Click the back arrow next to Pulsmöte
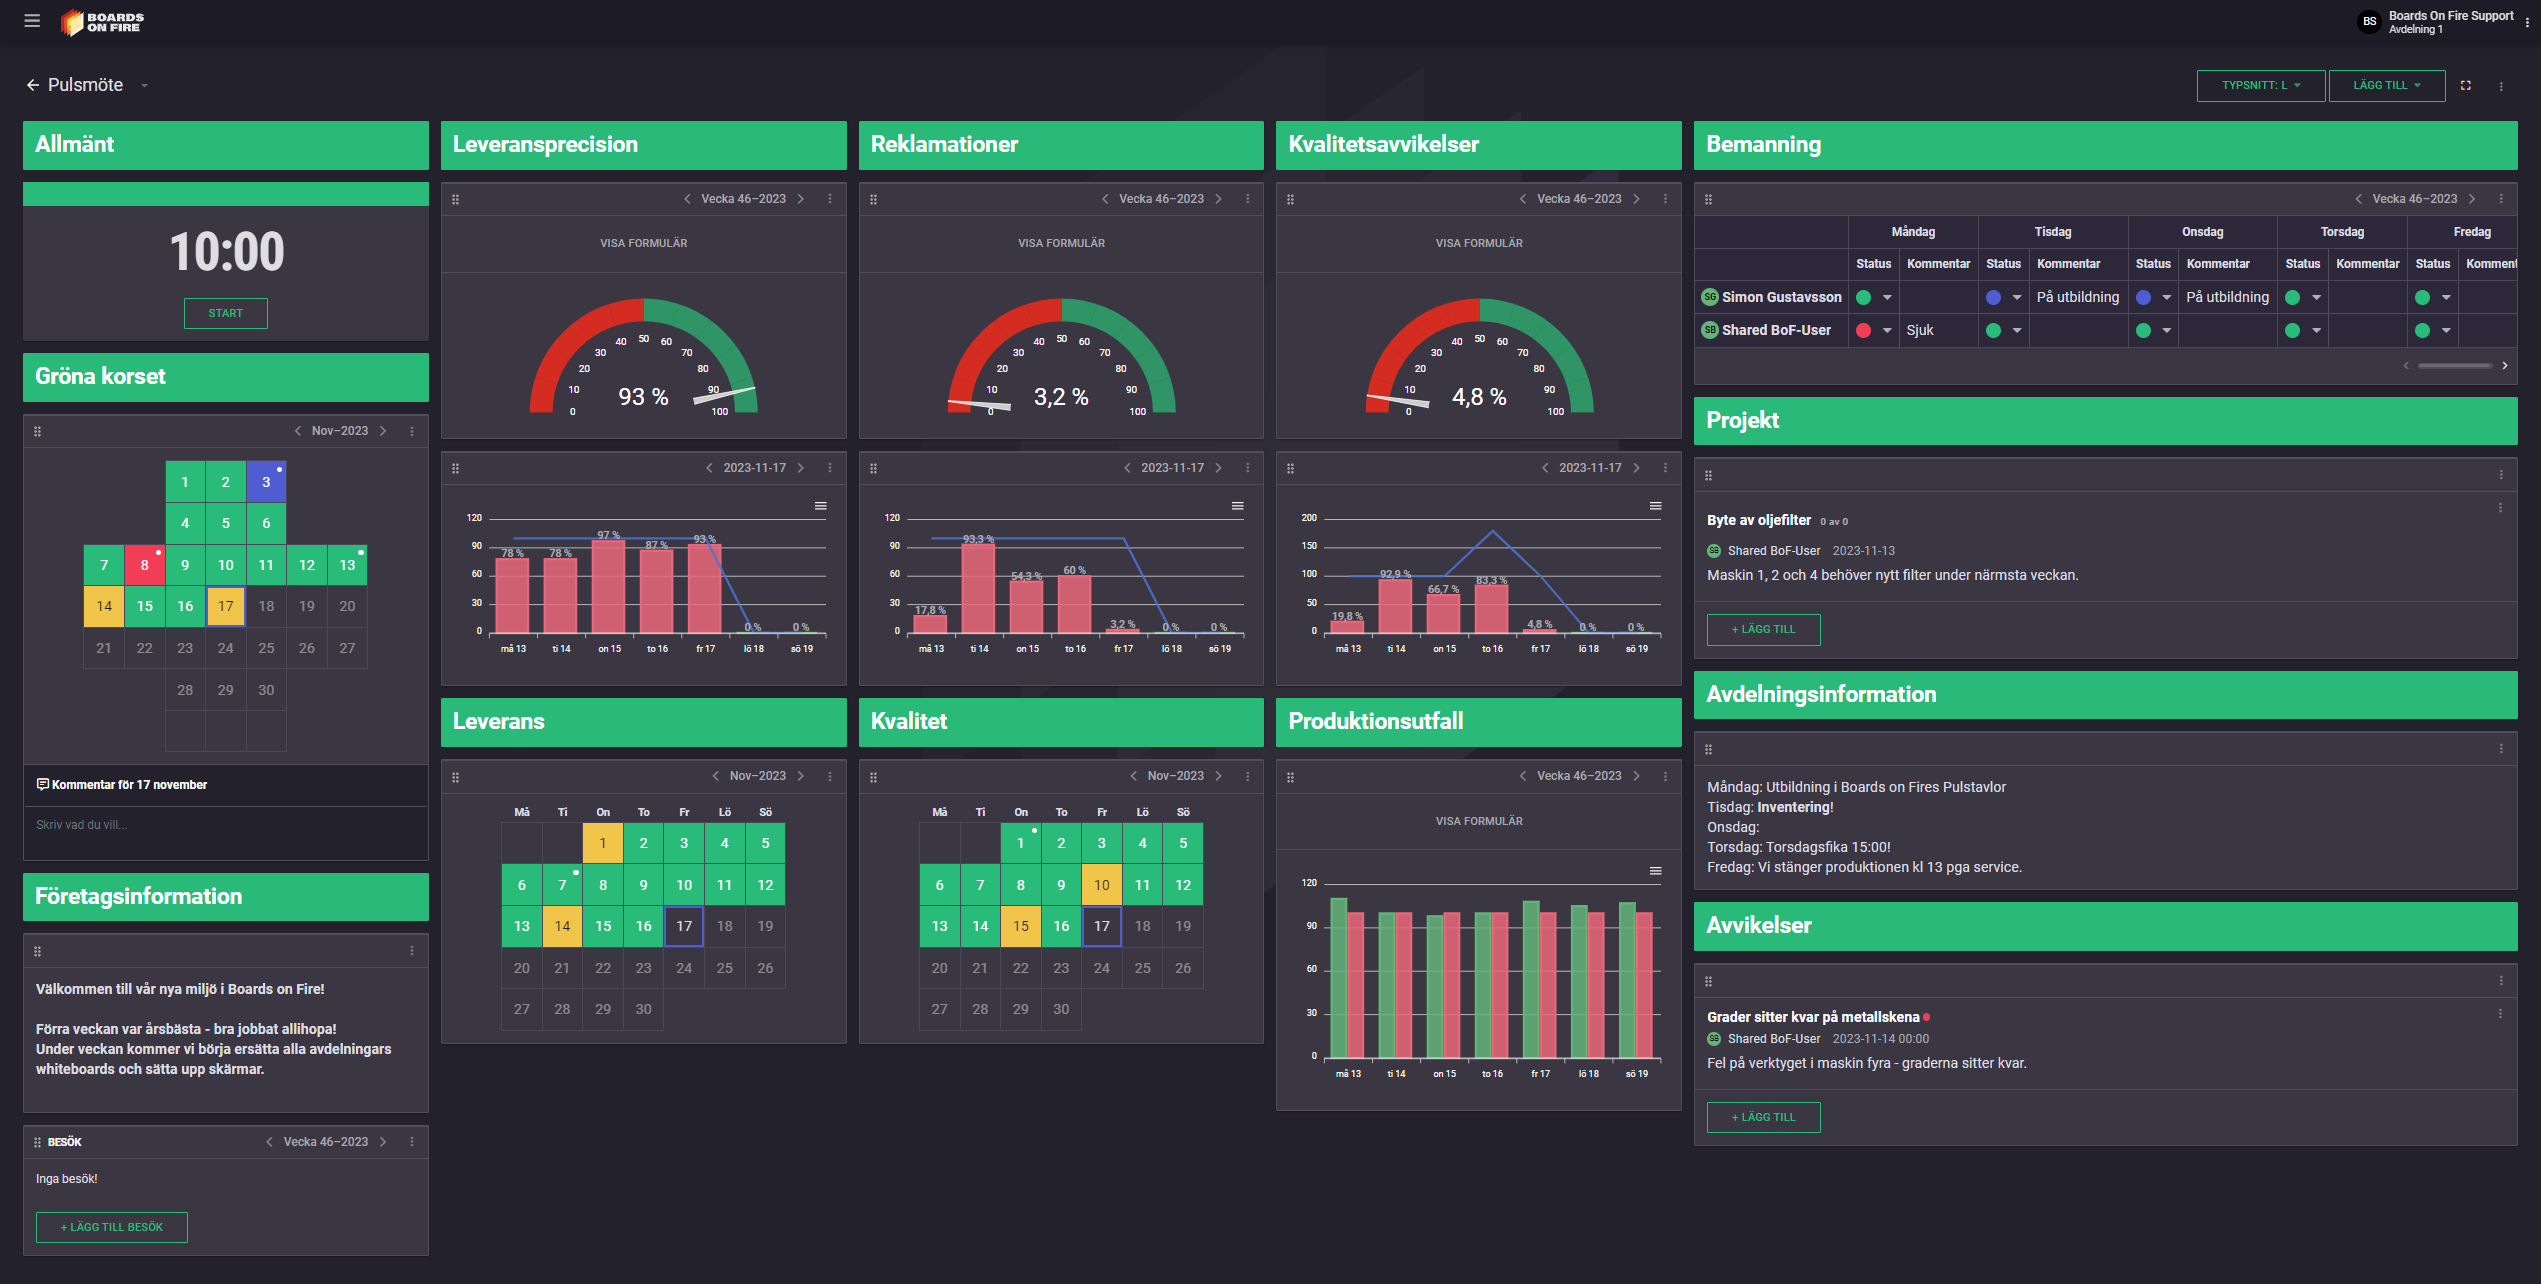 [x=33, y=85]
